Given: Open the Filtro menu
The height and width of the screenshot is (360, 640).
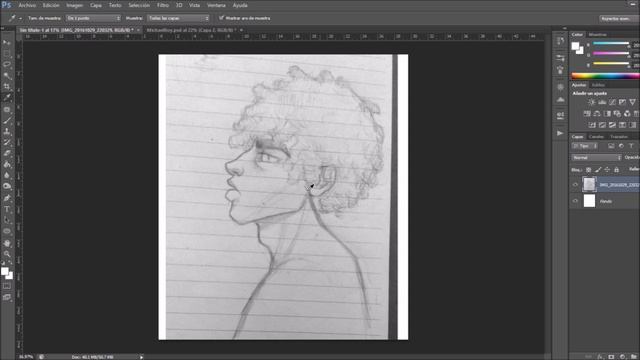Looking at the screenshot, I should pos(163,5).
